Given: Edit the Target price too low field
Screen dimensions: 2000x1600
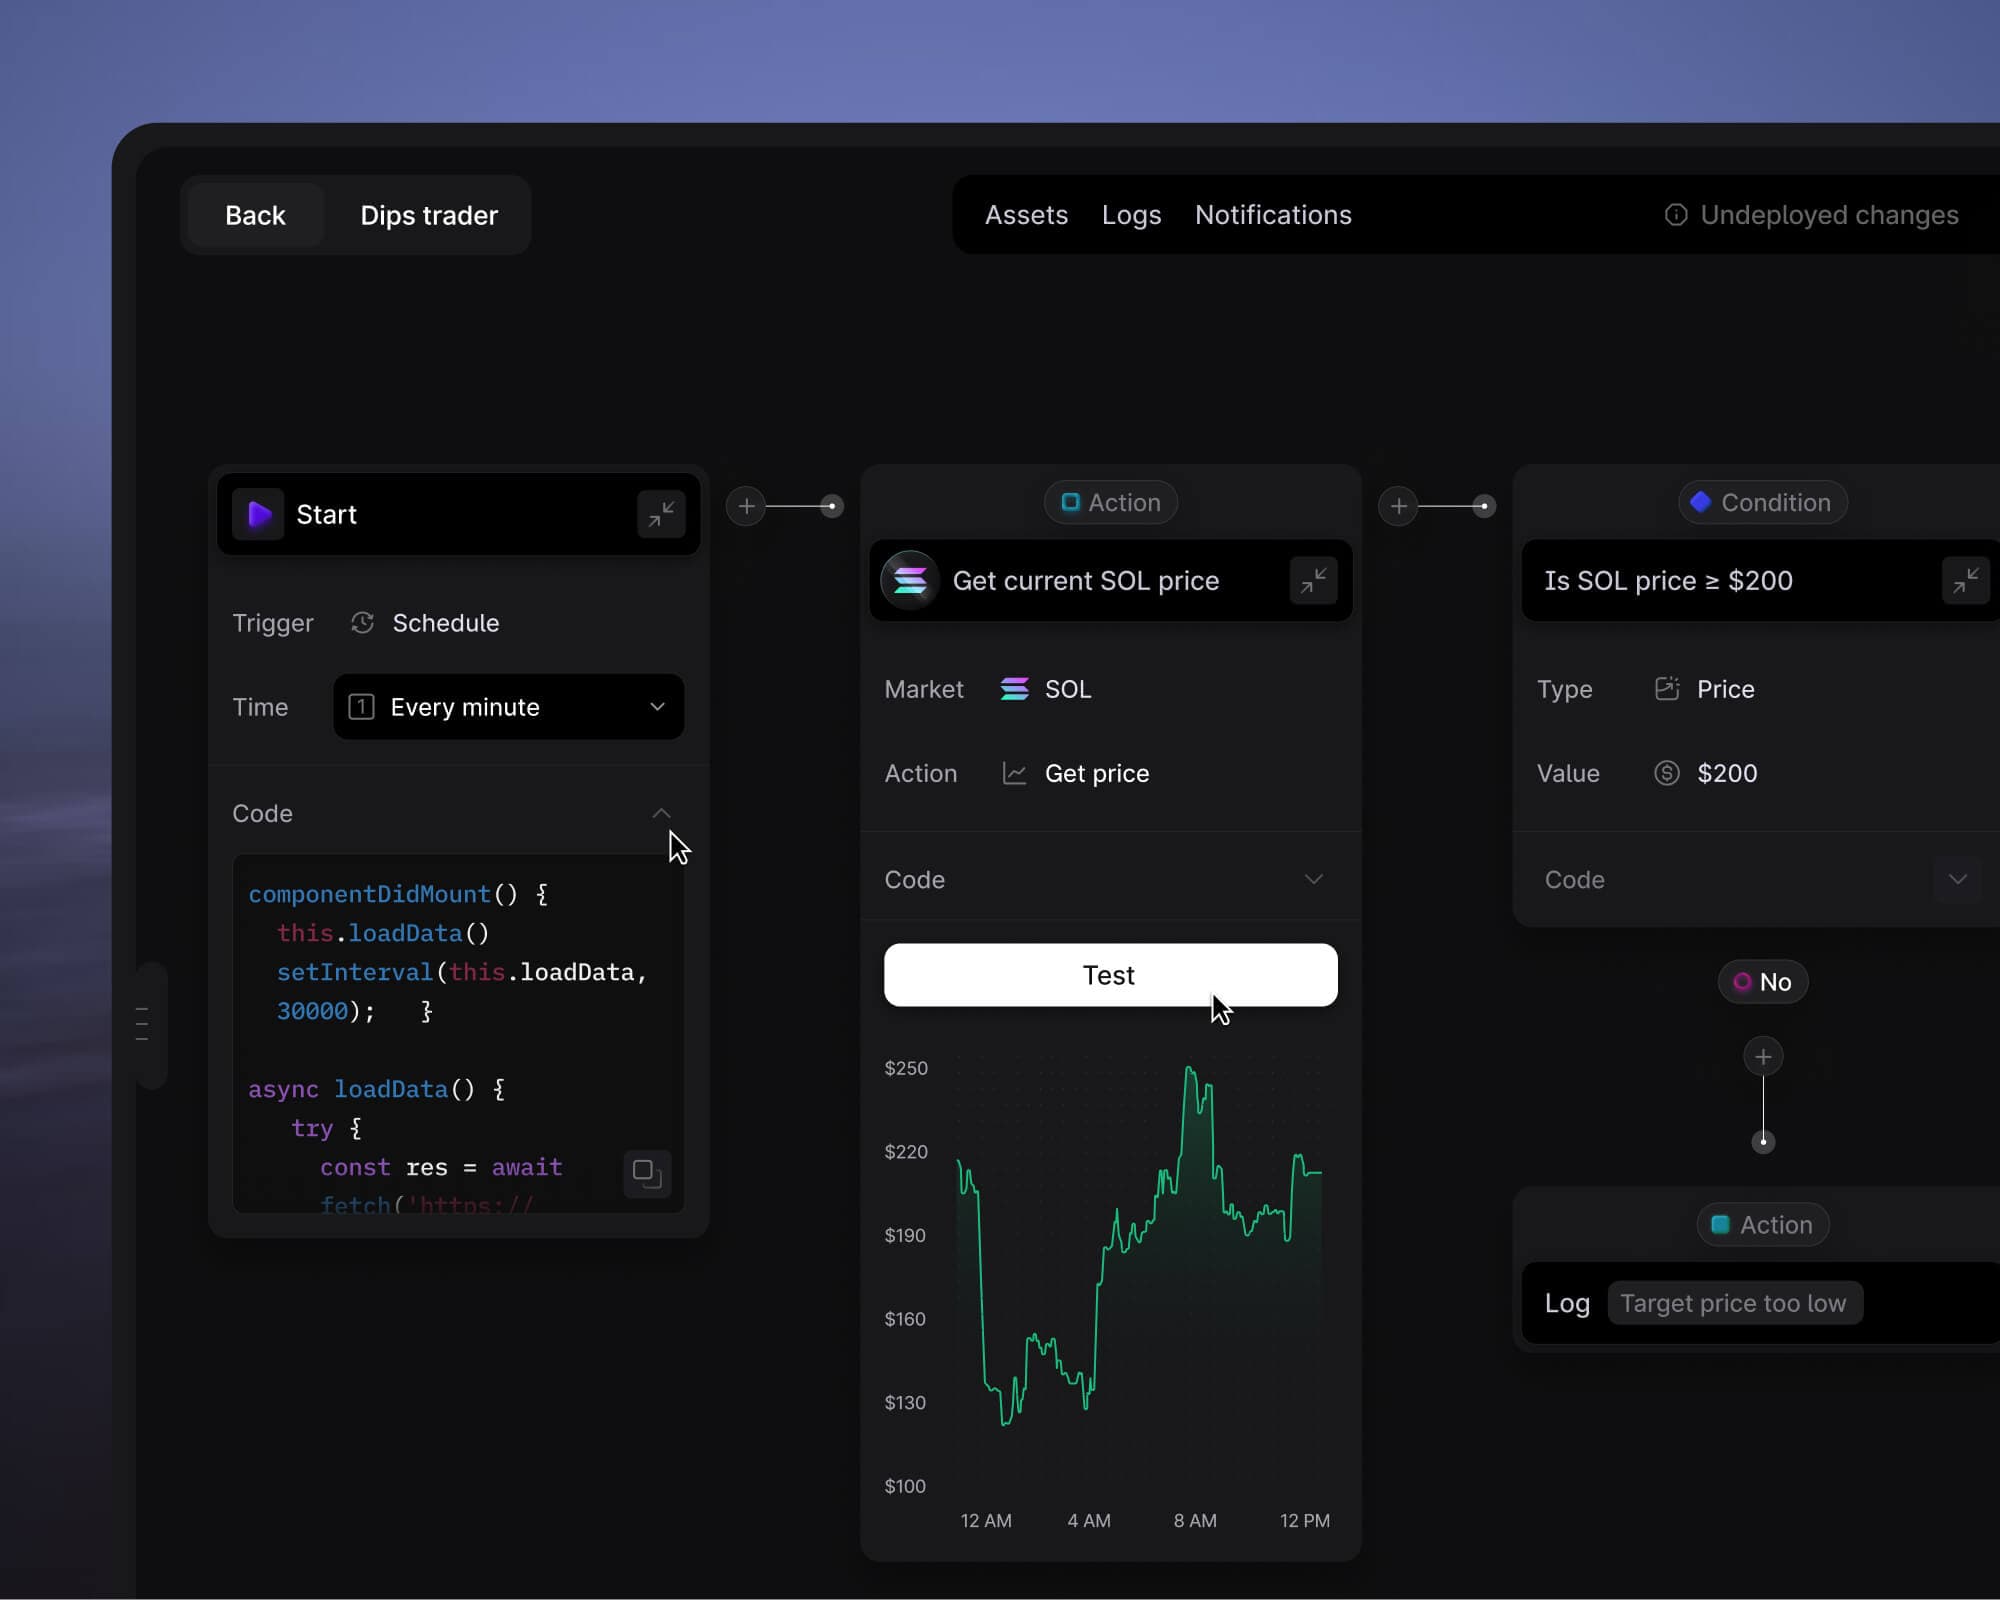Looking at the screenshot, I should [1735, 1303].
